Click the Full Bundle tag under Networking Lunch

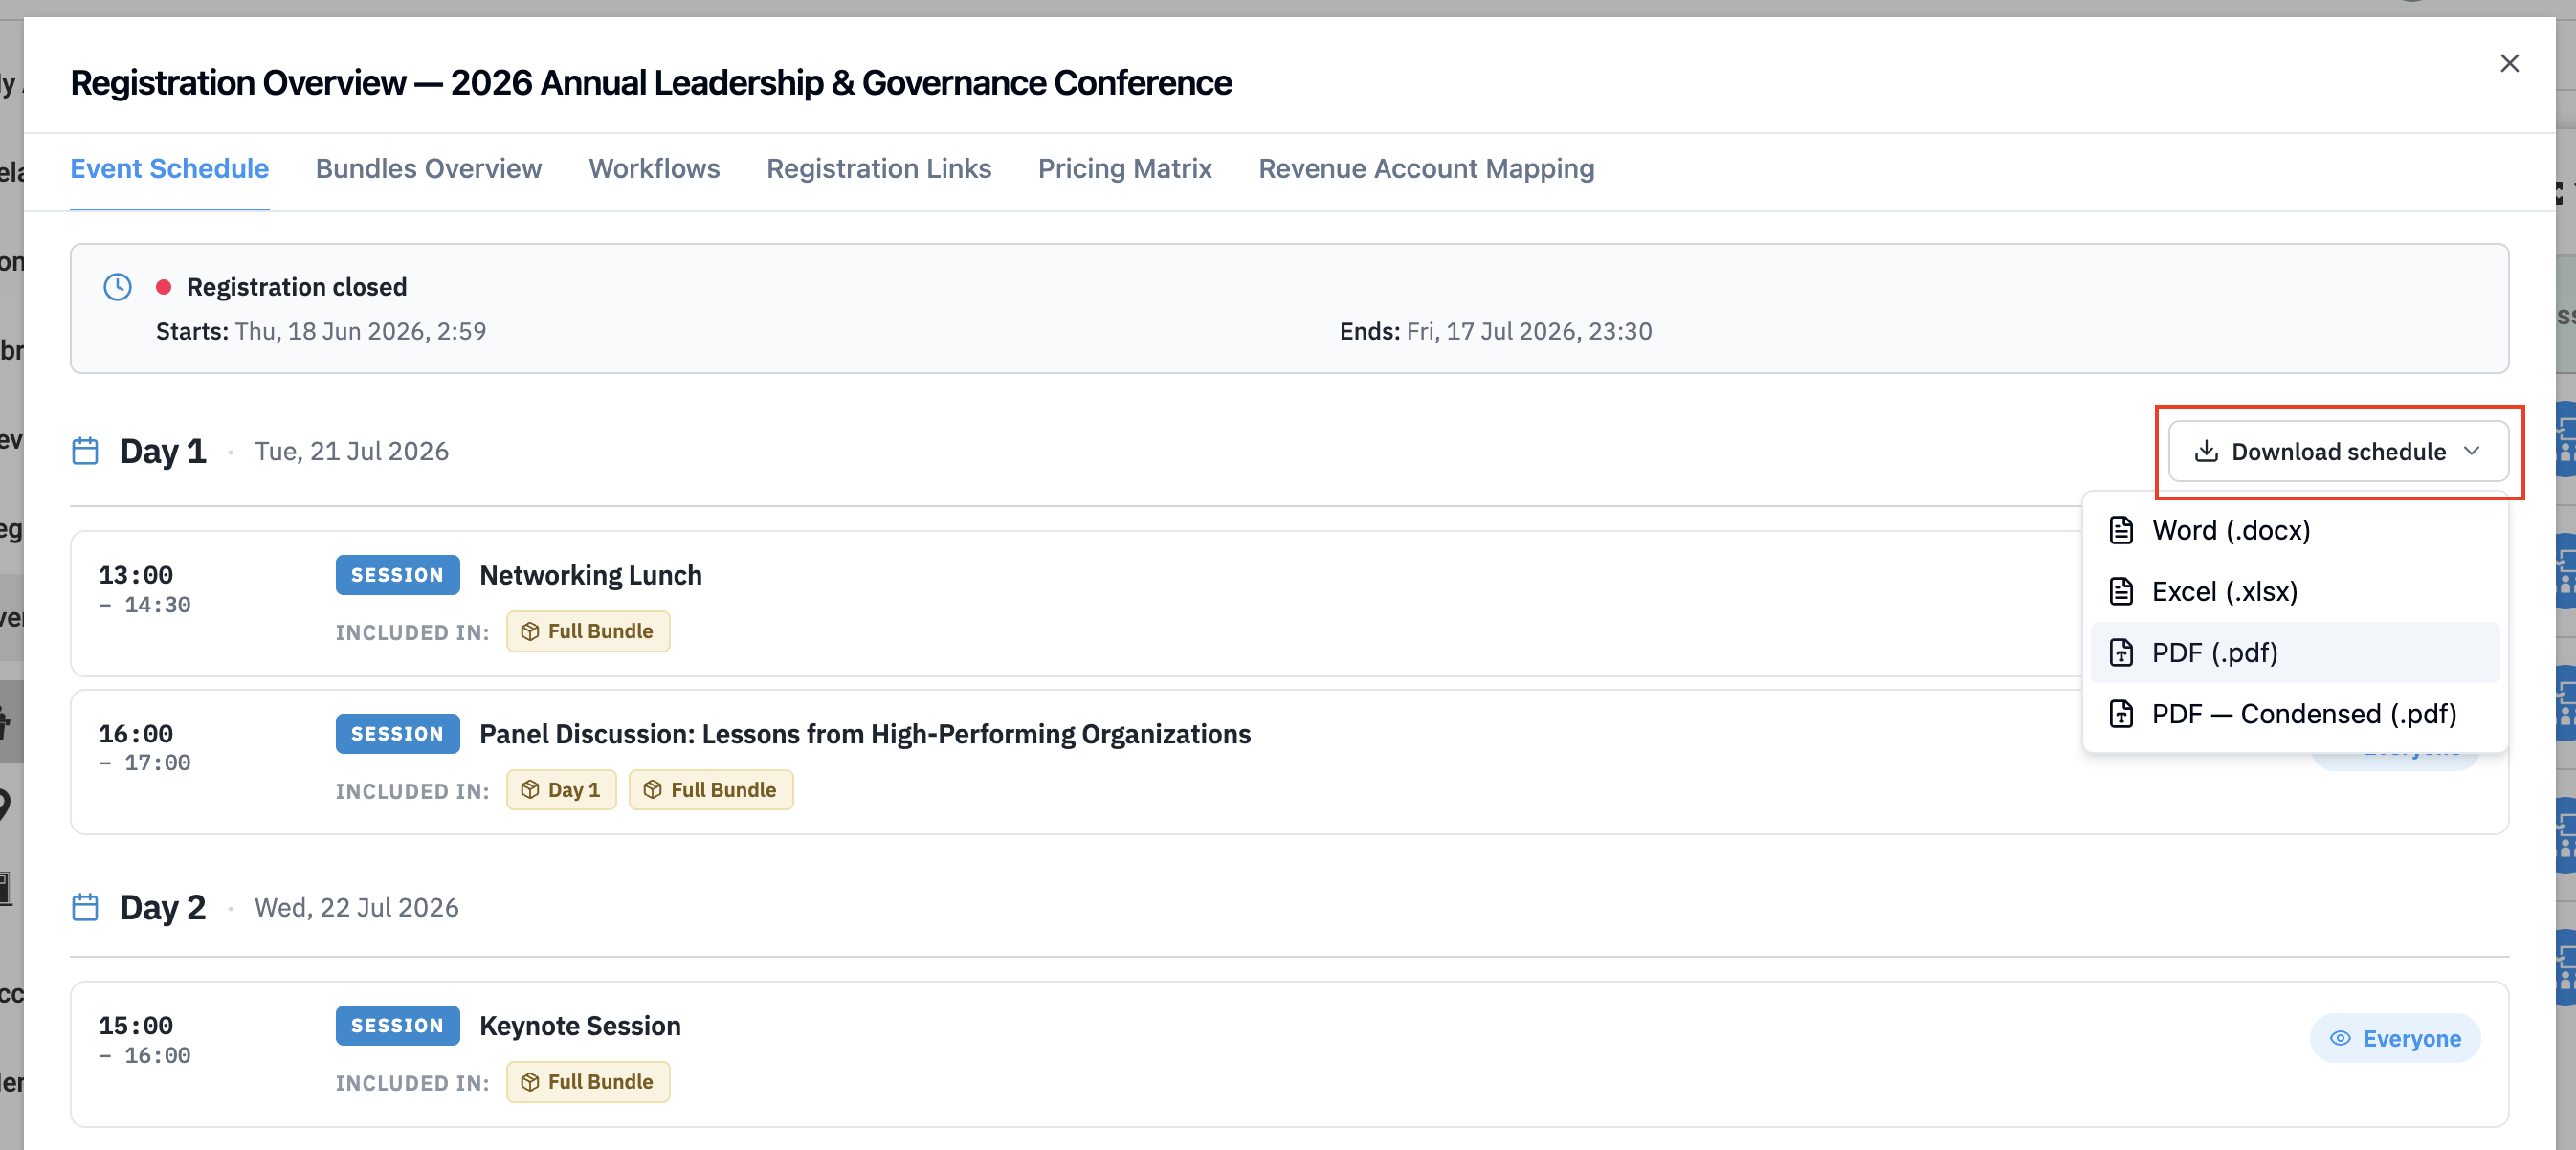588,631
